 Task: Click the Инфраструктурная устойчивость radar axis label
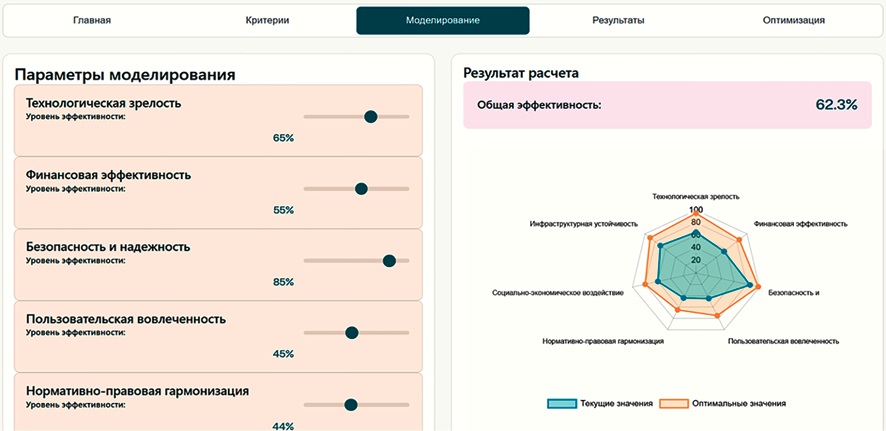[583, 224]
